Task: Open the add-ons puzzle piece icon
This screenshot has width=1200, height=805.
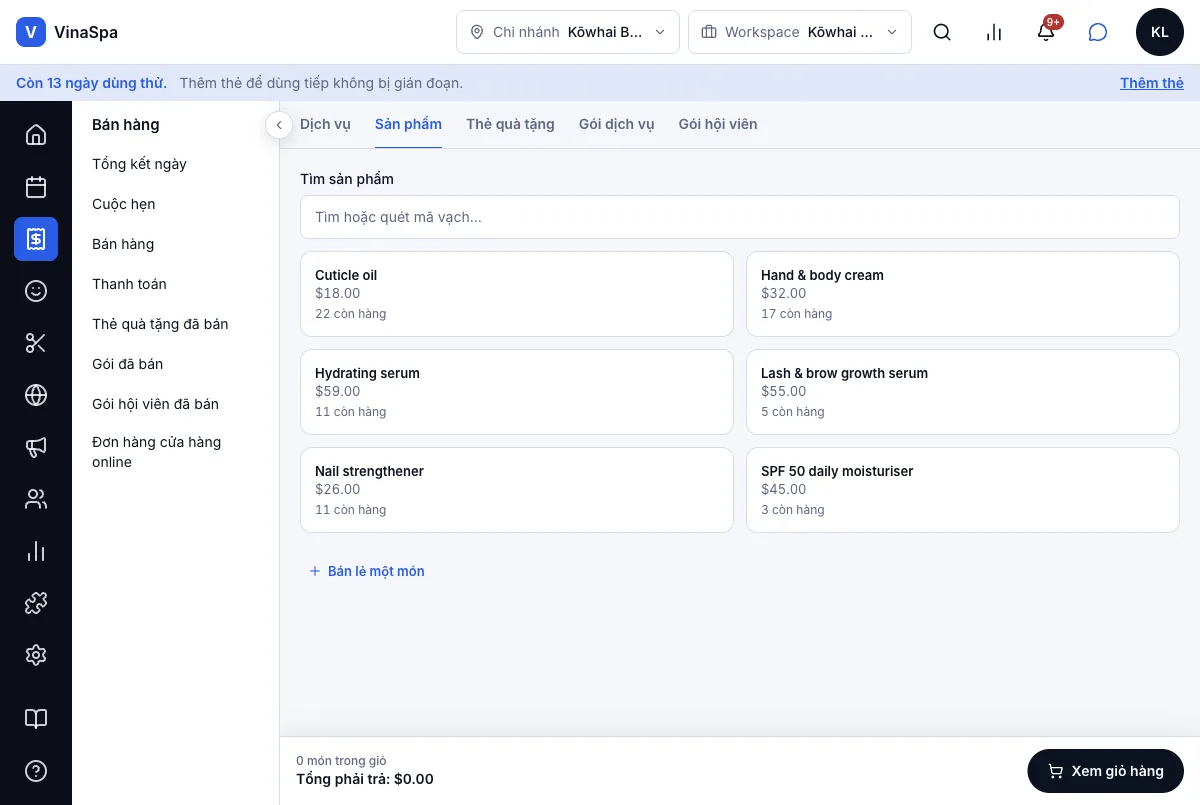Action: pos(36,603)
